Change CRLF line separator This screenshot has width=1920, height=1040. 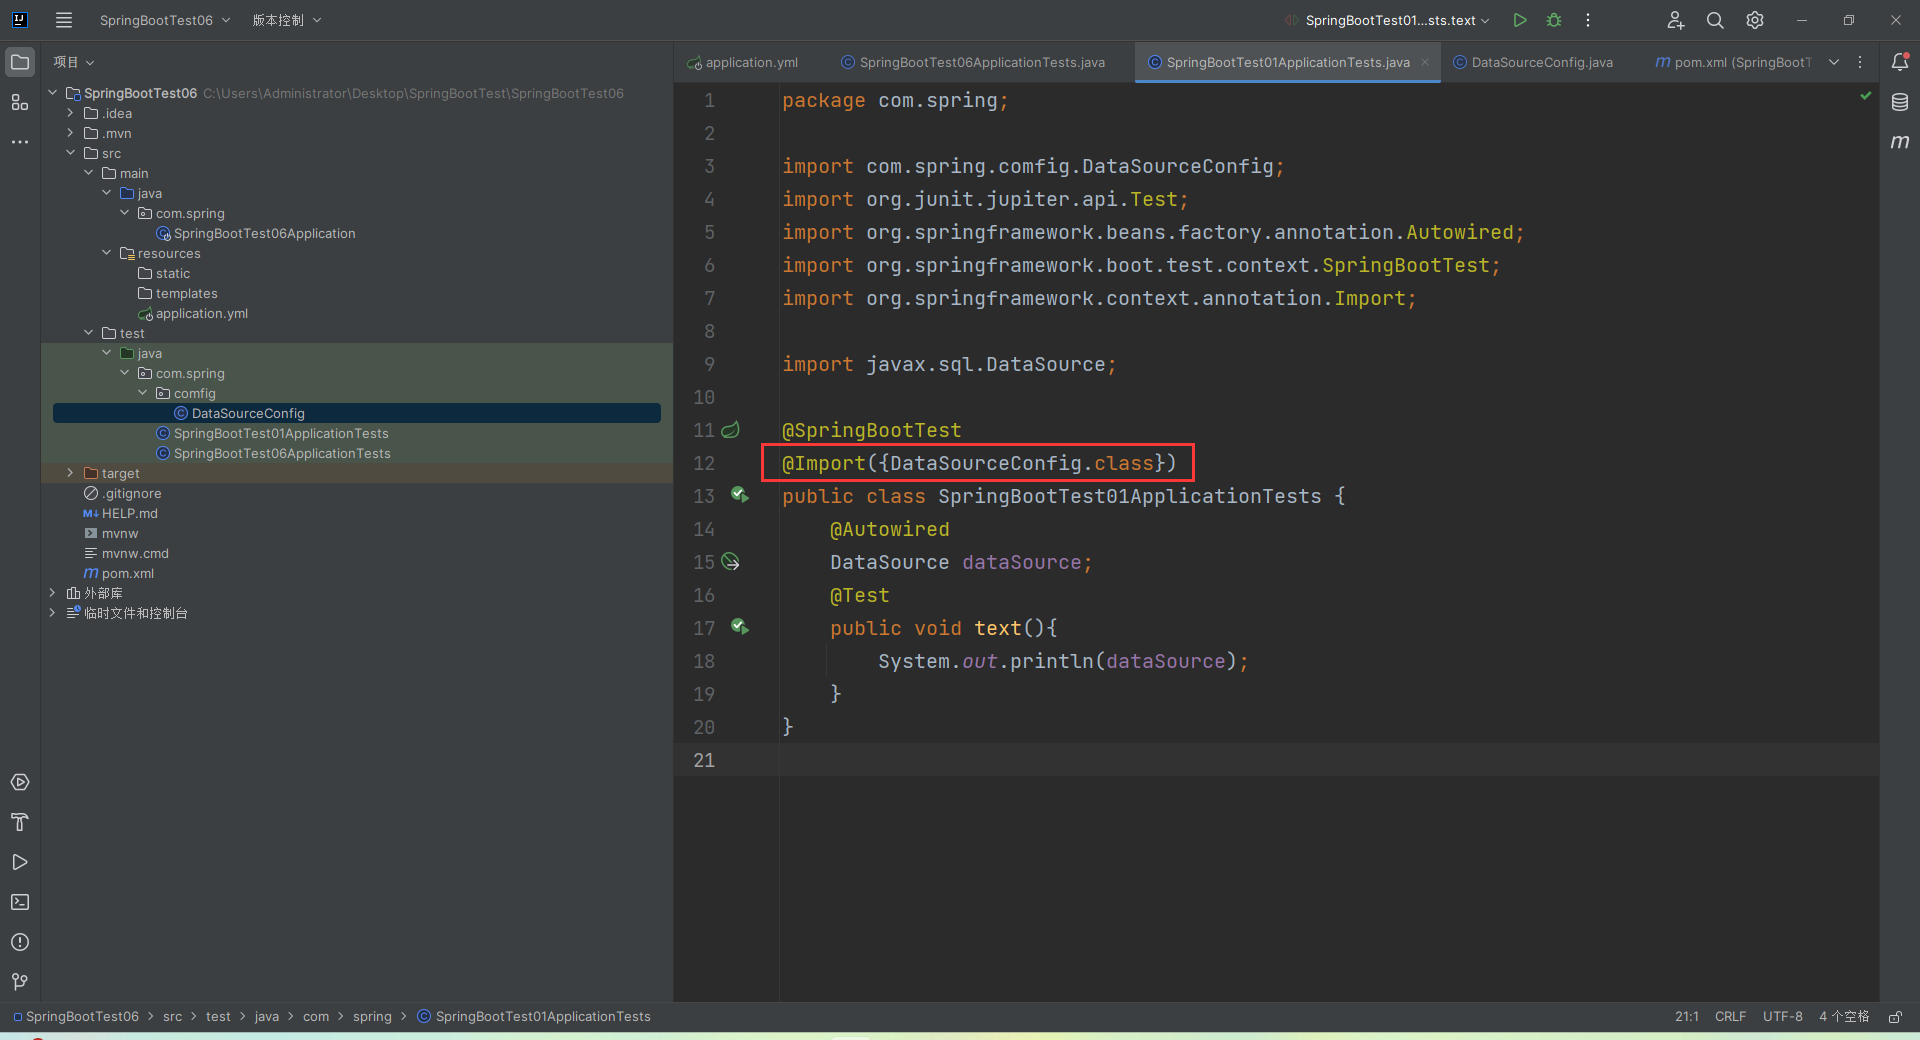[1730, 1017]
